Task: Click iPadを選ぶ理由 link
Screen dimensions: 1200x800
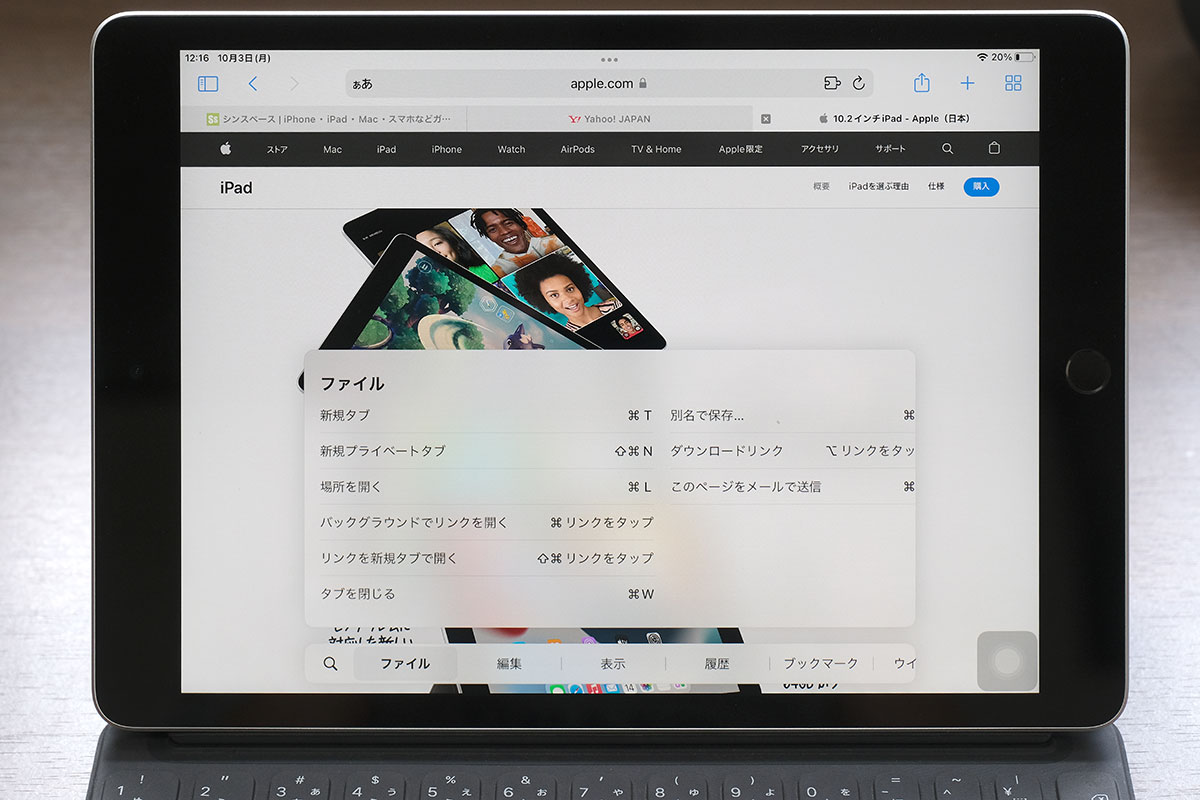Action: coord(879,187)
